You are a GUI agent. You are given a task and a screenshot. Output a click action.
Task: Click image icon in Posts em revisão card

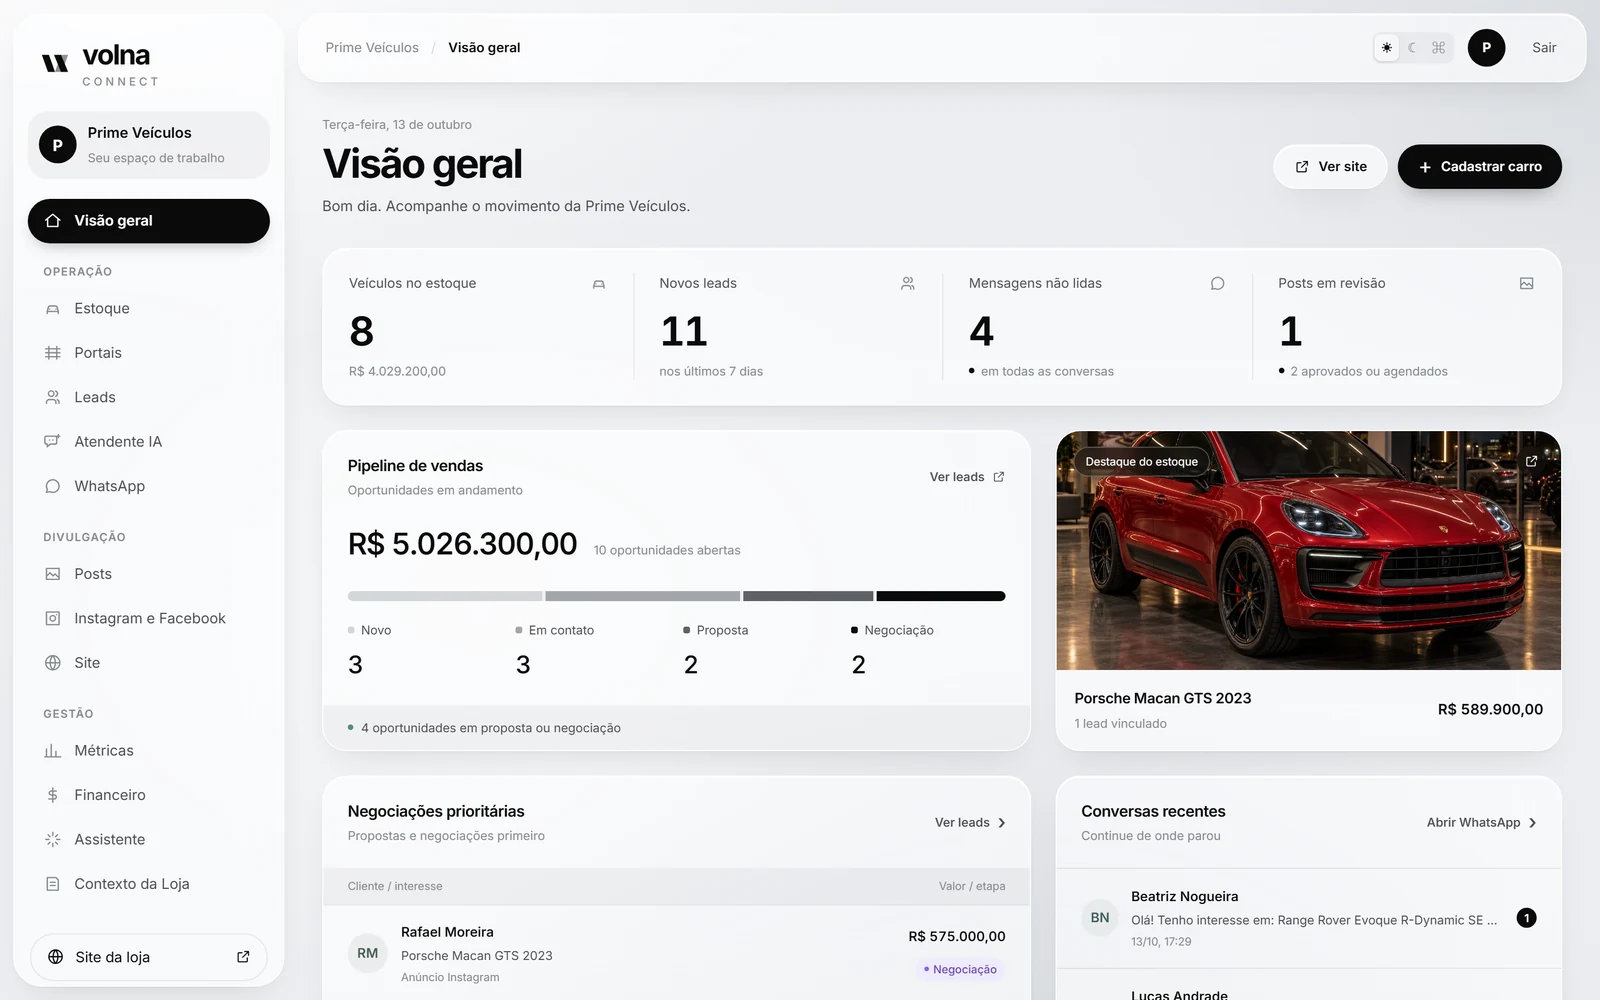(x=1527, y=284)
